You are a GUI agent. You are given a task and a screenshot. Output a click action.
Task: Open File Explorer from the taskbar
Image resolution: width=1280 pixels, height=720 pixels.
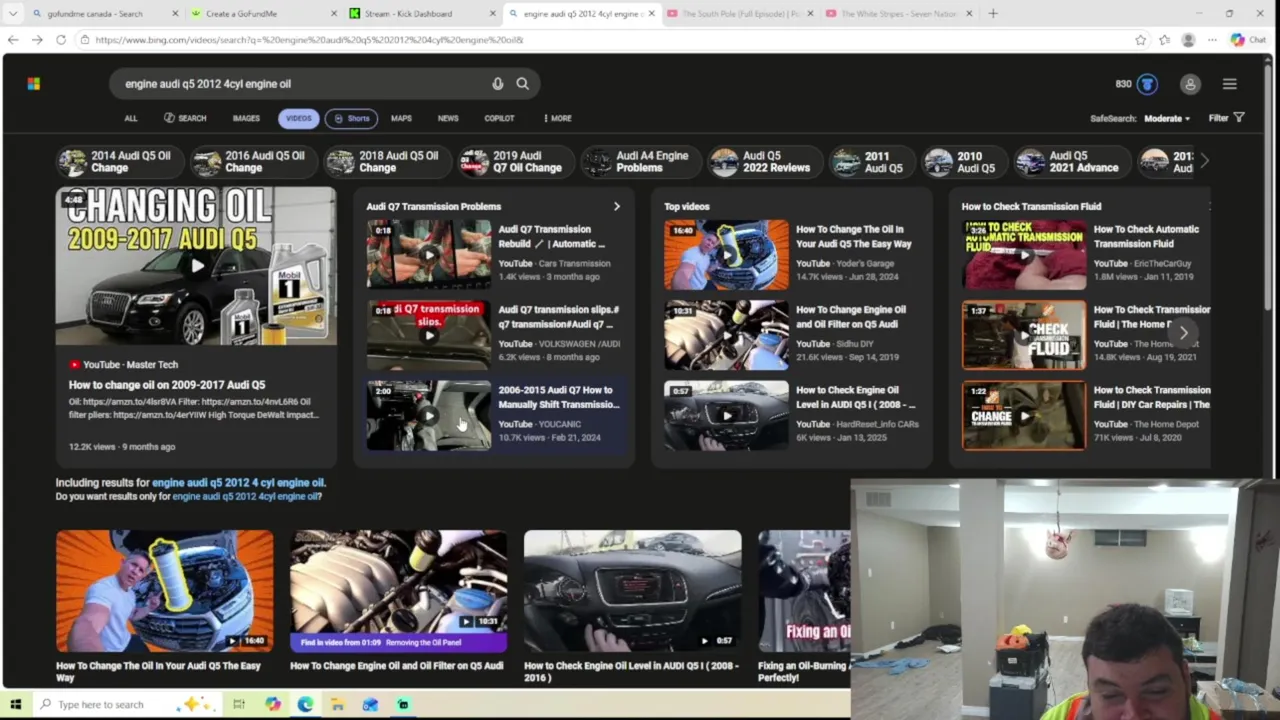[338, 705]
